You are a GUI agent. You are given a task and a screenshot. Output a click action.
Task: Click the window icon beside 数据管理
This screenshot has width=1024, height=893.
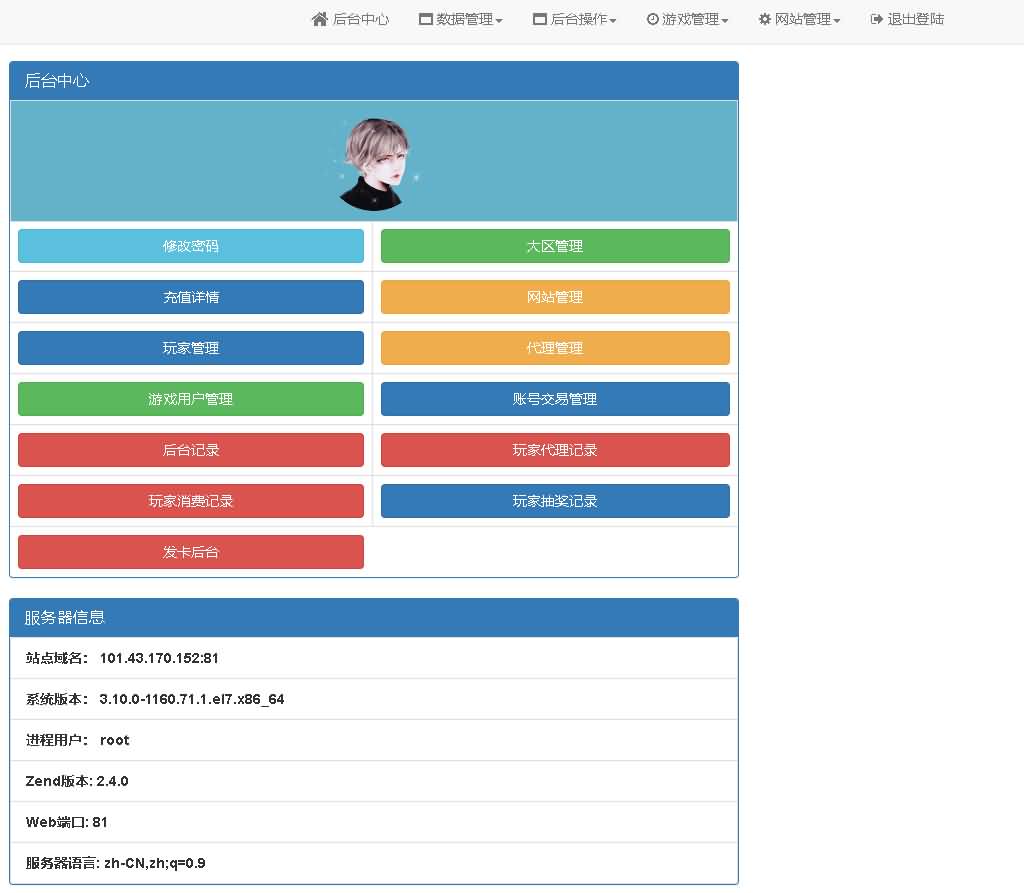[x=426, y=19]
